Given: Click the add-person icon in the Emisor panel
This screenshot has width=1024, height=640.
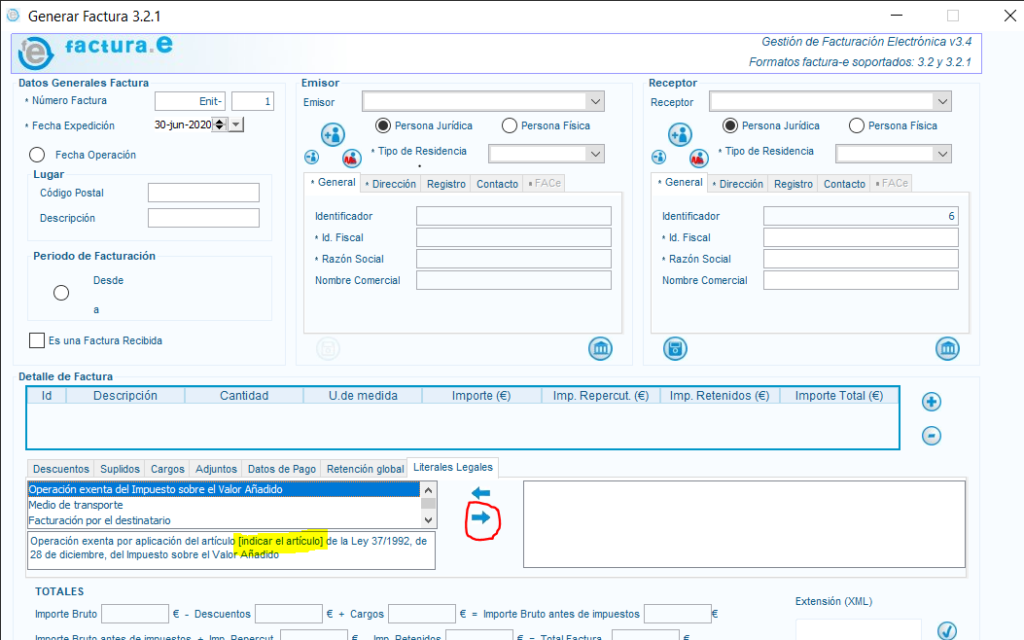Looking at the screenshot, I should click(x=333, y=135).
